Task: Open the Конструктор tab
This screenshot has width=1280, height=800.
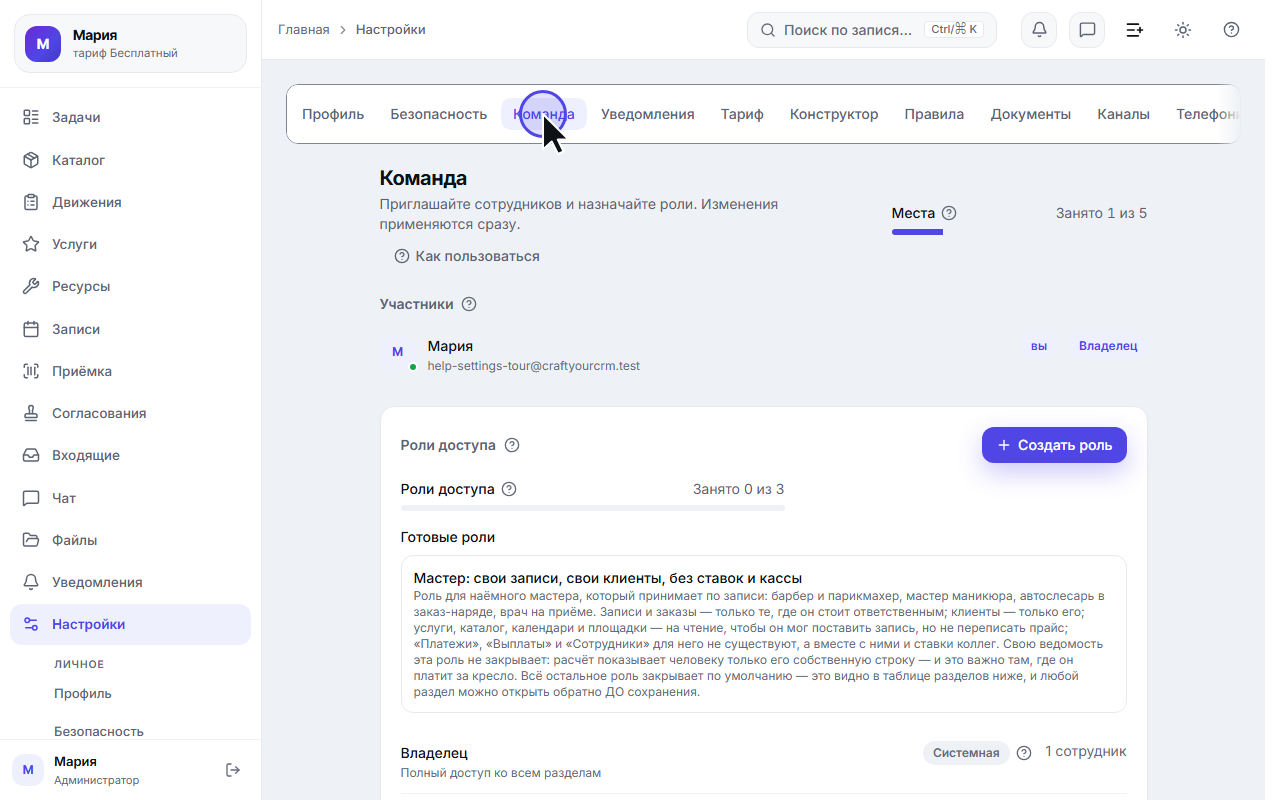Action: [834, 114]
